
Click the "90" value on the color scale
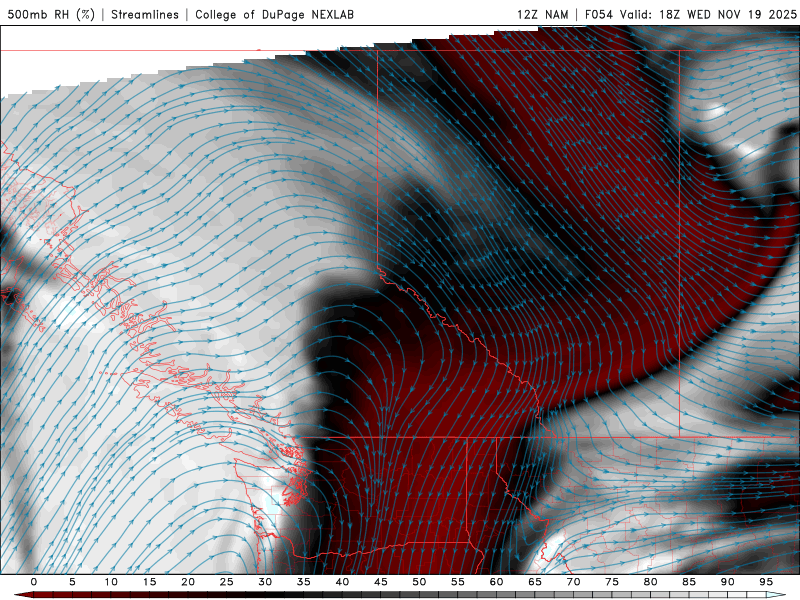tap(727, 582)
